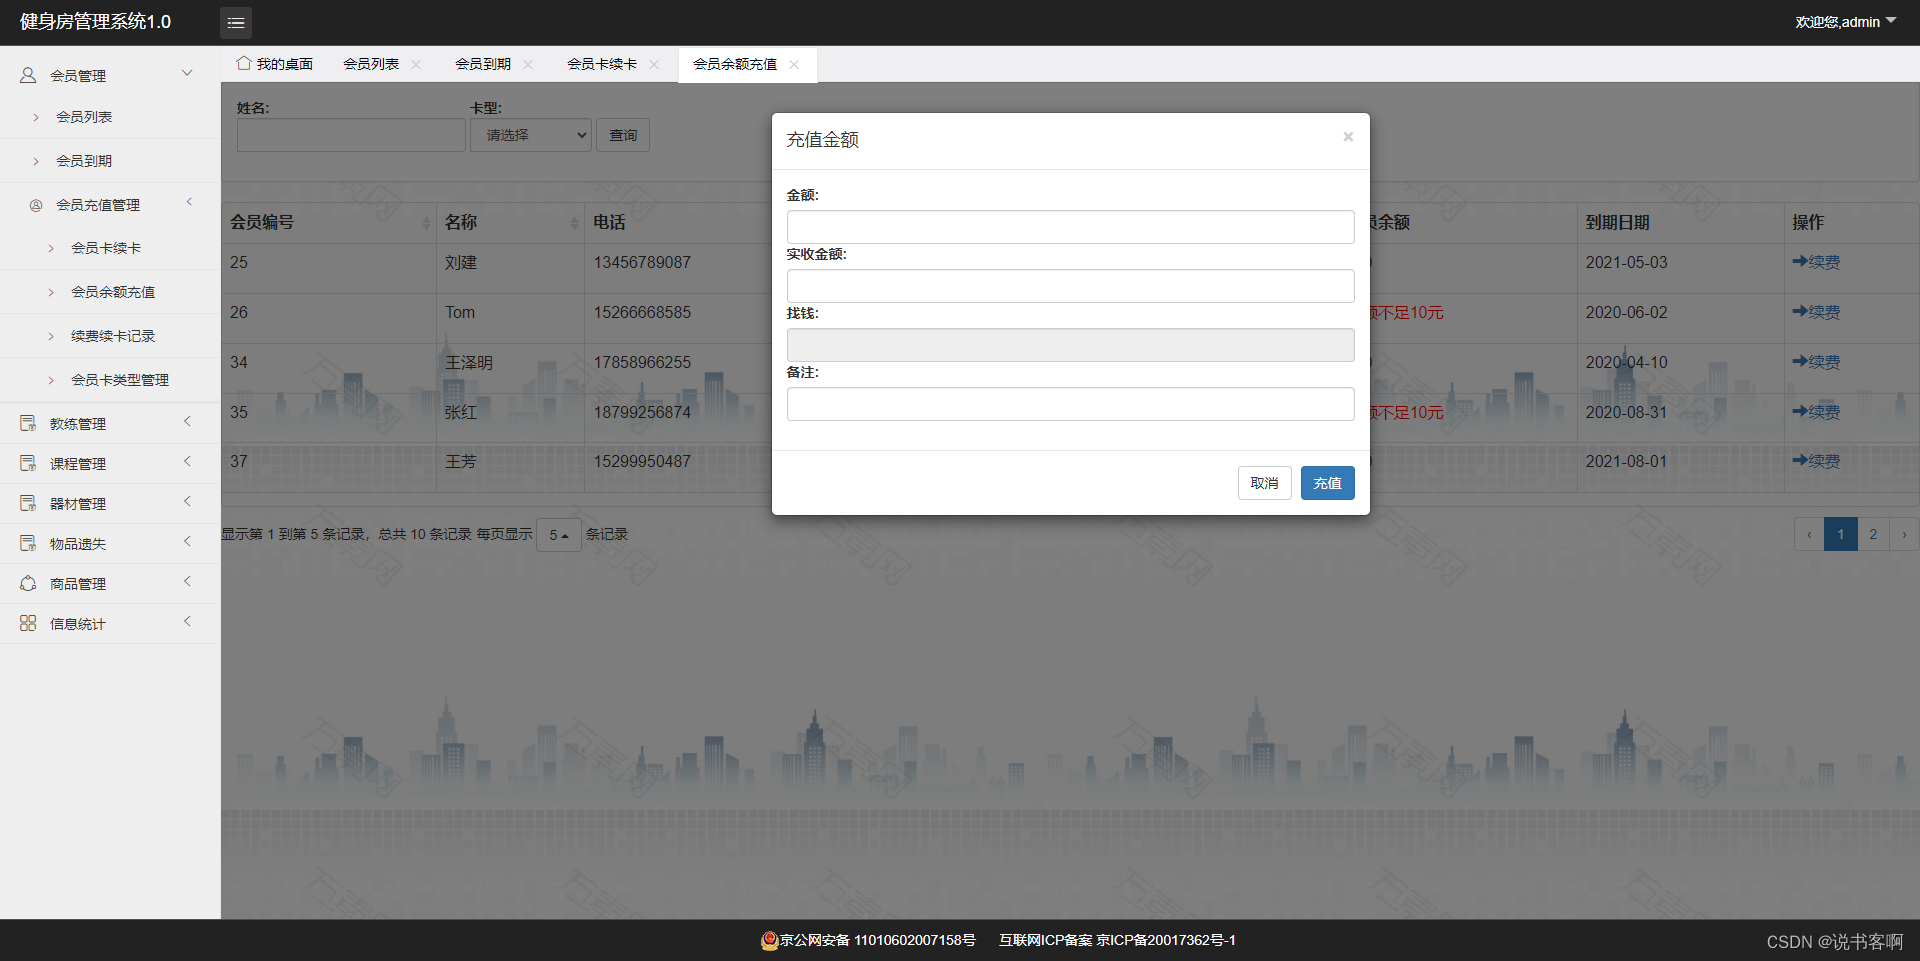1920x961 pixels.
Task: Go to pagination page 2
Action: (x=1873, y=534)
